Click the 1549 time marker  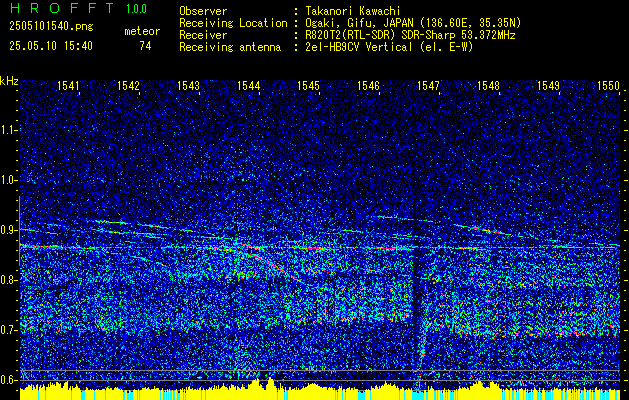coord(548,85)
